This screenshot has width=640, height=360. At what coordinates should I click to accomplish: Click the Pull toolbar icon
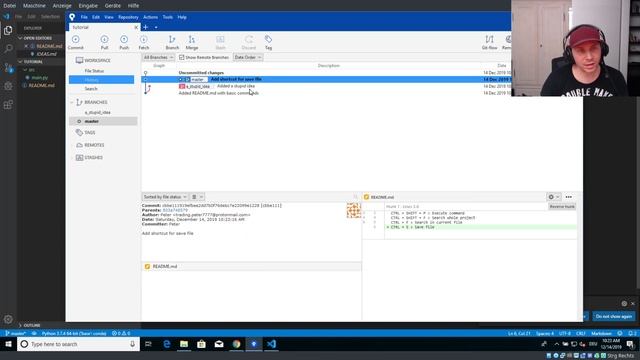click(104, 42)
